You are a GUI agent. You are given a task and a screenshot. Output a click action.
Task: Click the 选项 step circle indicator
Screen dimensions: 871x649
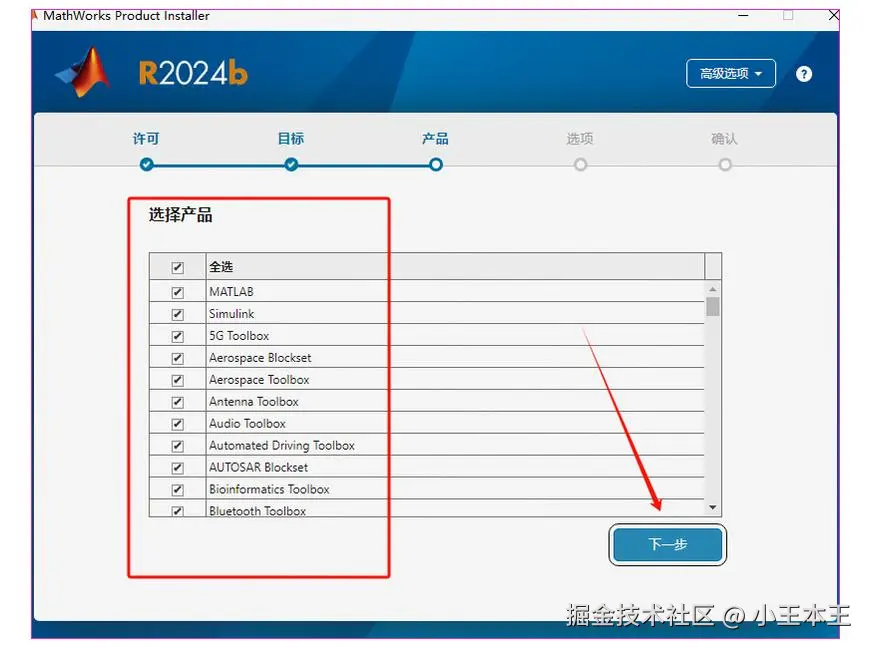pos(580,164)
